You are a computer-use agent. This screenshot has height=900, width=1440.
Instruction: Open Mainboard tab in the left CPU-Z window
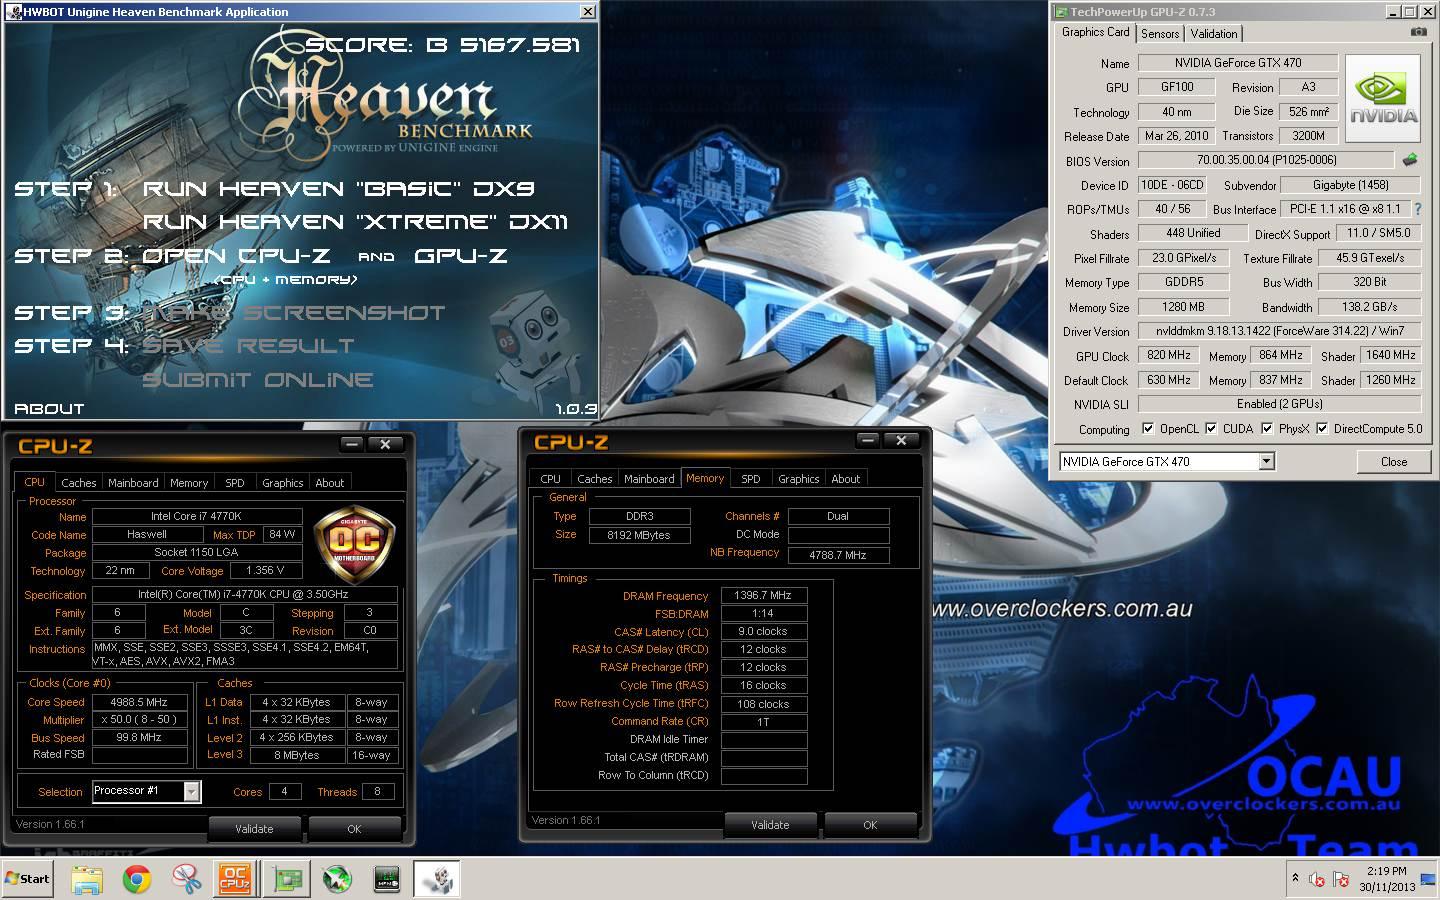(x=133, y=482)
